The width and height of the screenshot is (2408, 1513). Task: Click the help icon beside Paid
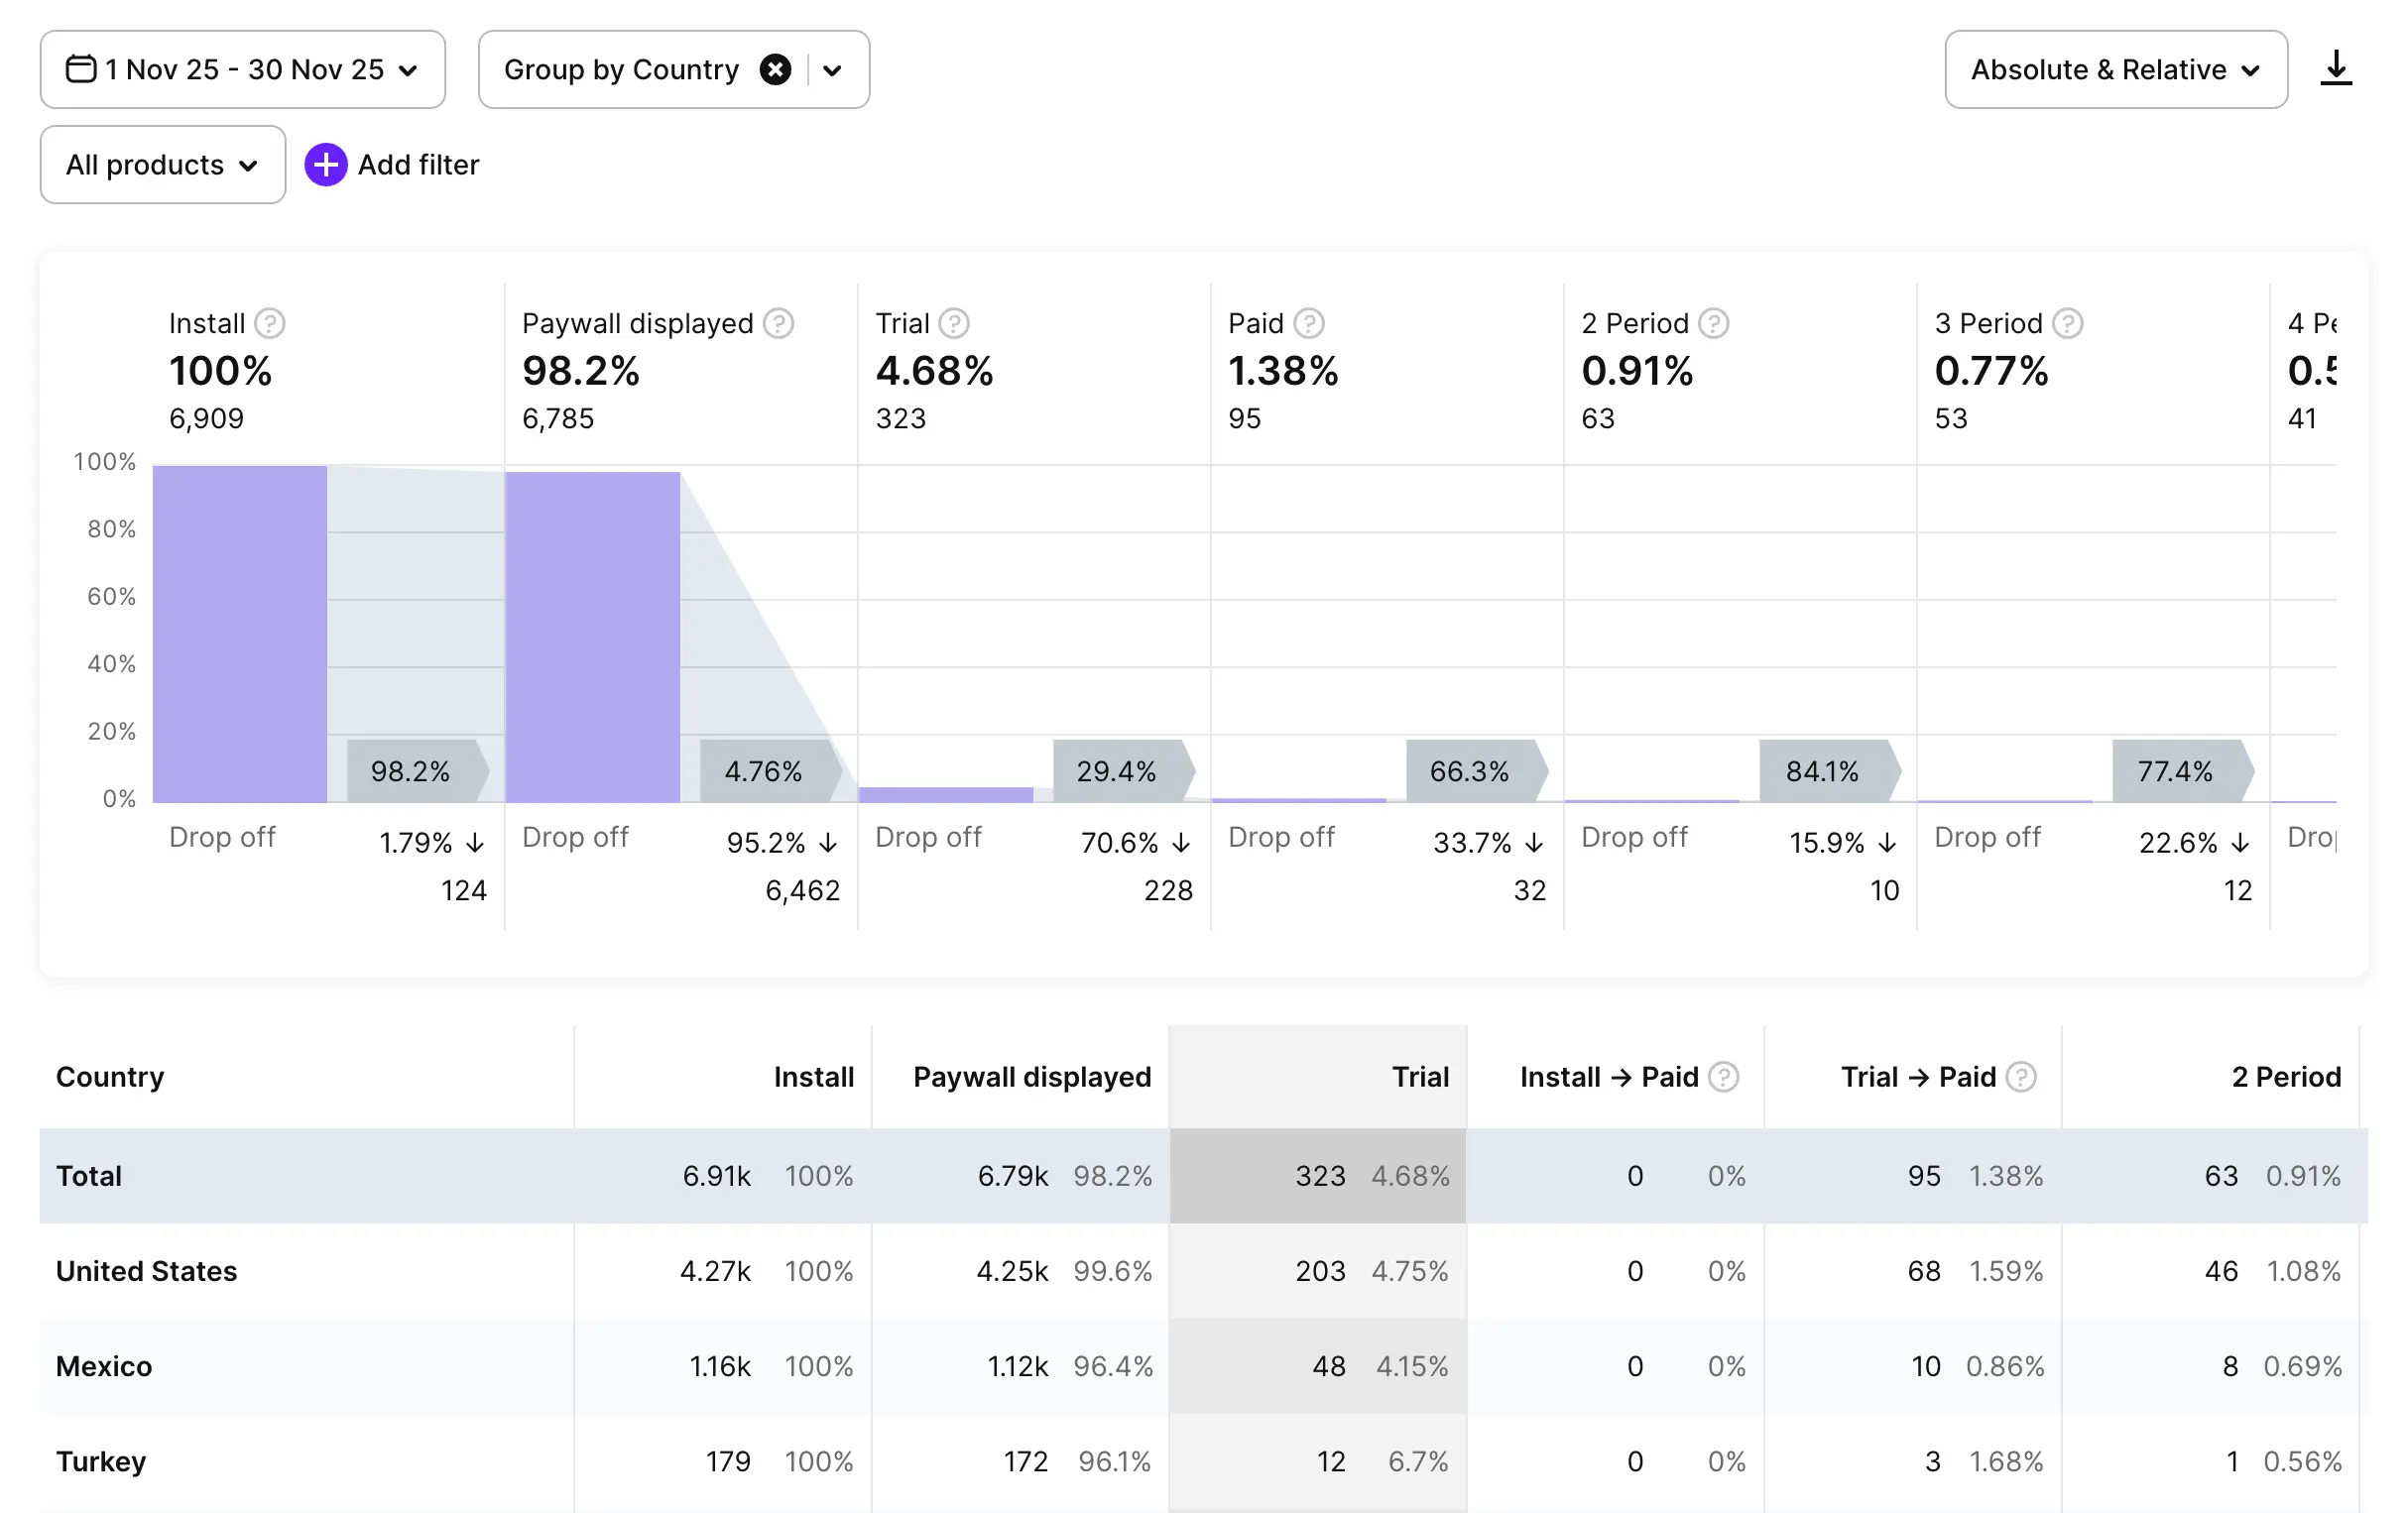pos(1308,323)
